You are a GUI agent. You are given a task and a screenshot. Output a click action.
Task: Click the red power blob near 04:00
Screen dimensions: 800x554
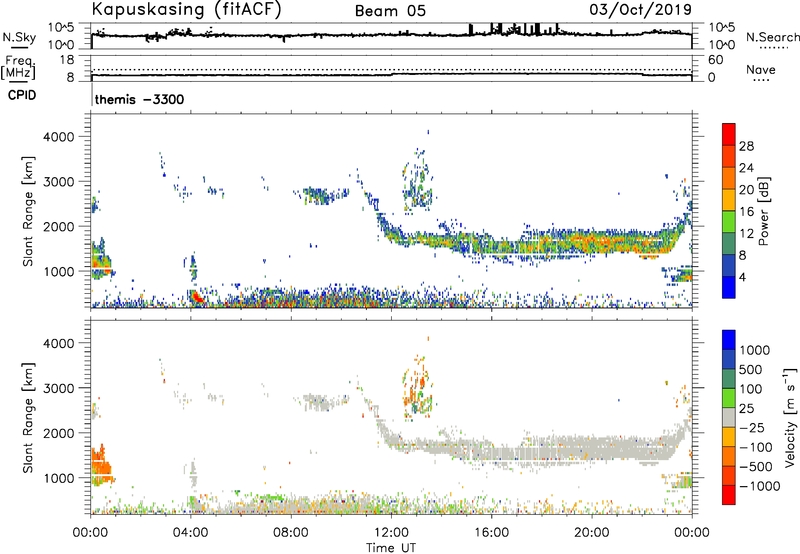(x=197, y=297)
